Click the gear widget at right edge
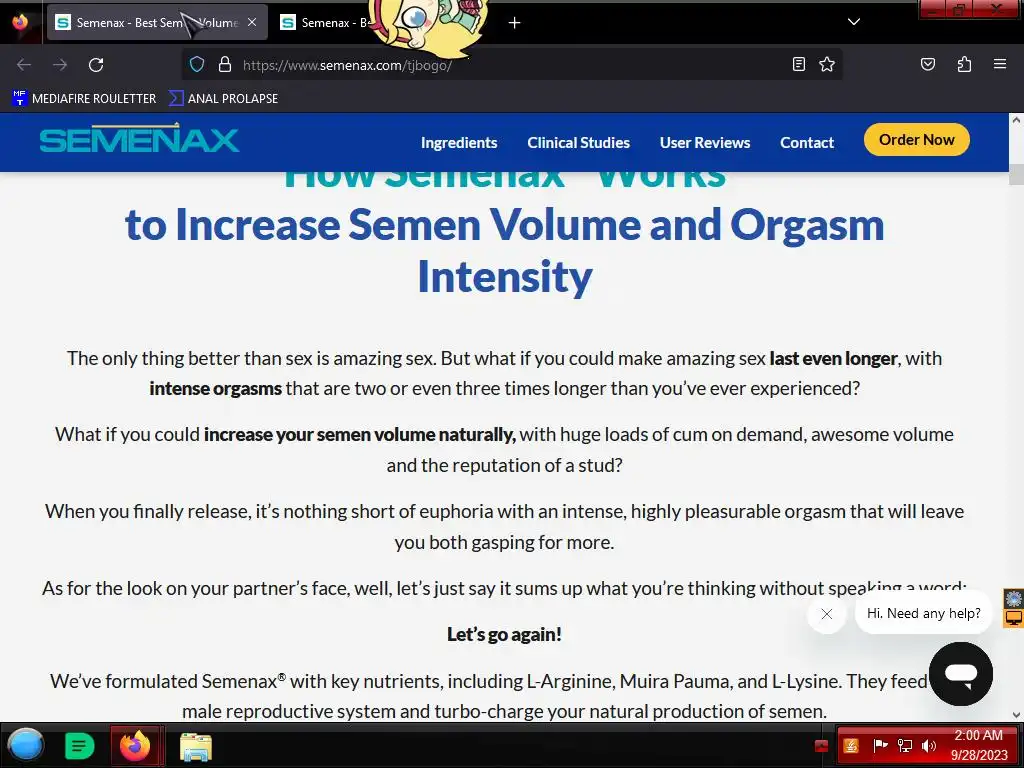1024x768 pixels. (1014, 598)
